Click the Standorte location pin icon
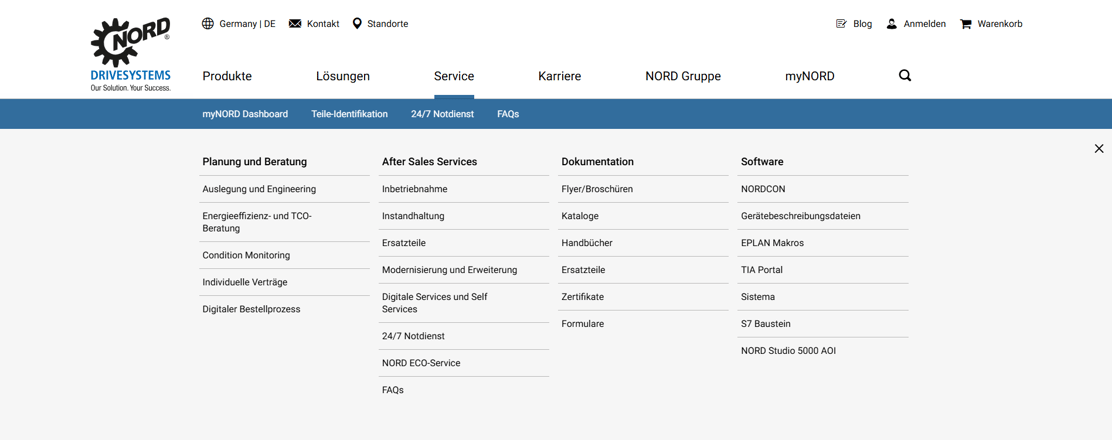This screenshot has width=1112, height=440. [x=357, y=24]
